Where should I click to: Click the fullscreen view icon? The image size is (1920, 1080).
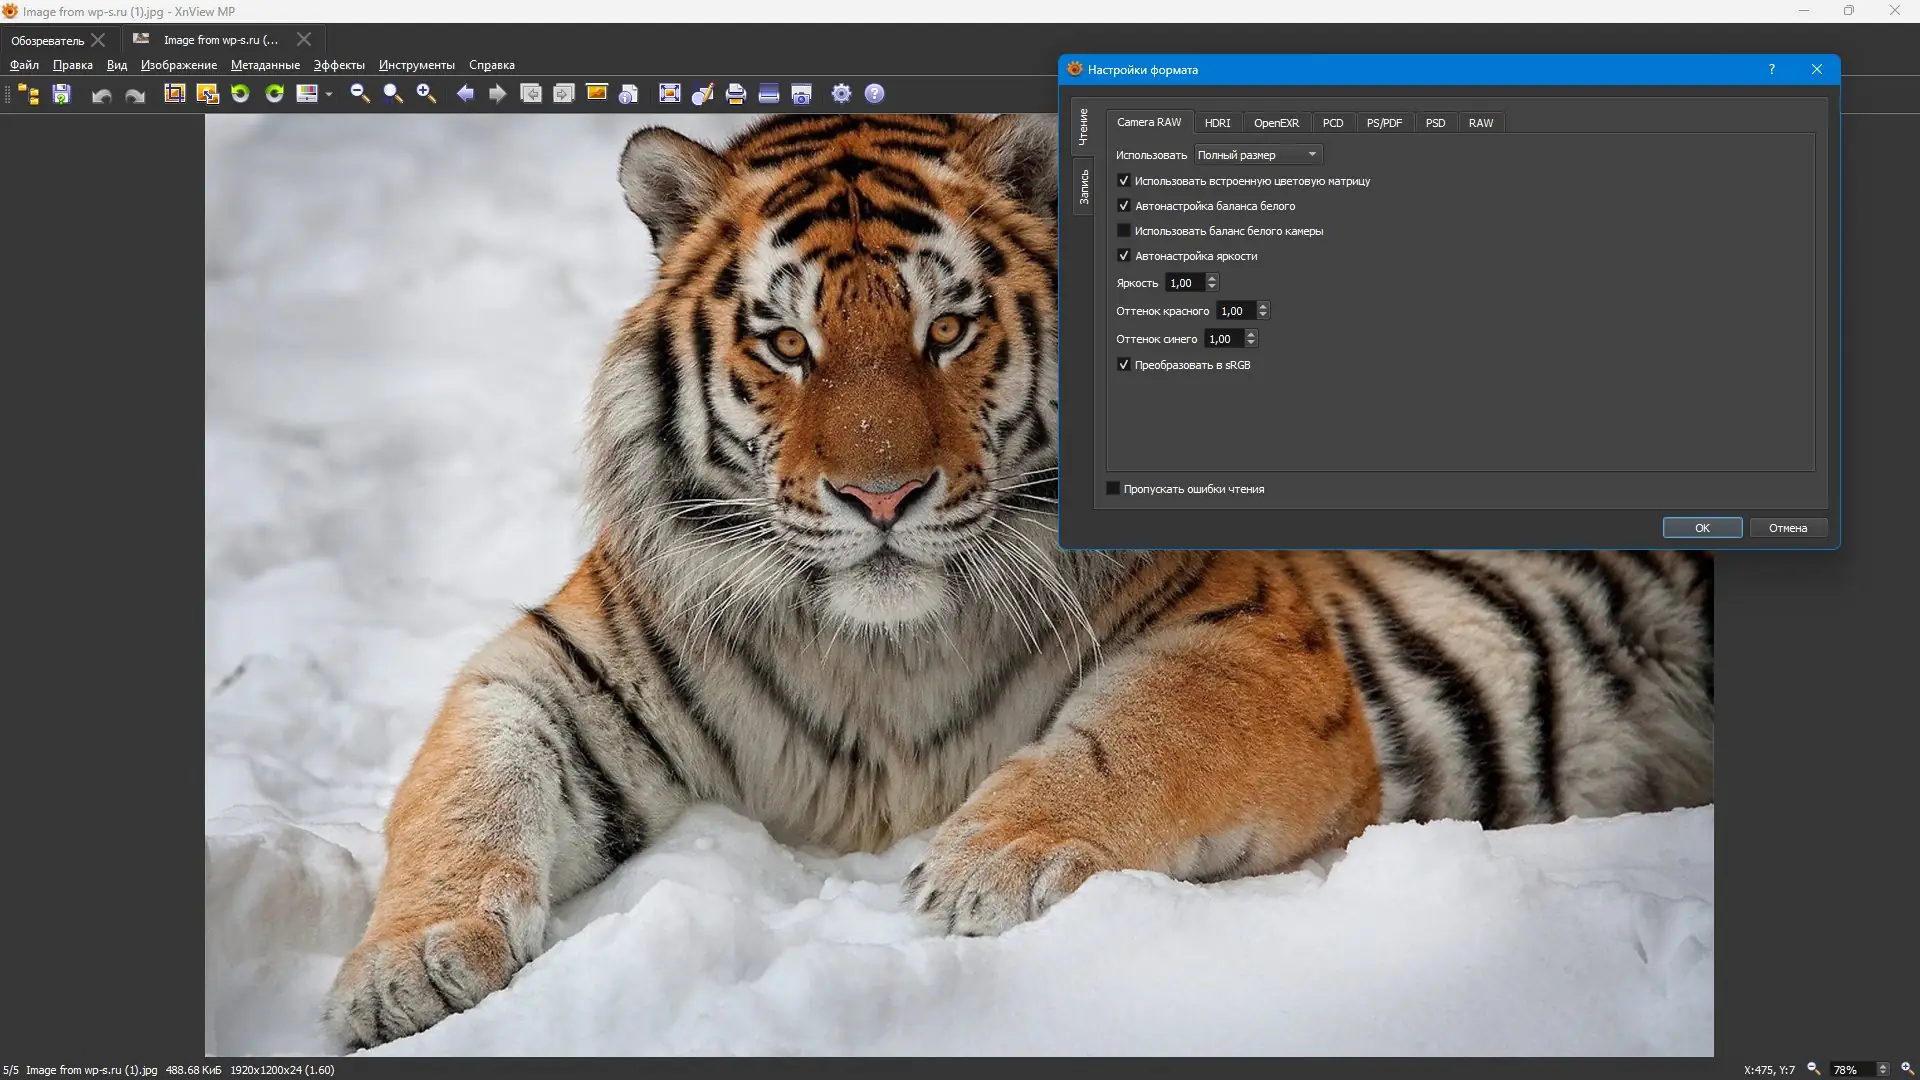pyautogui.click(x=670, y=93)
